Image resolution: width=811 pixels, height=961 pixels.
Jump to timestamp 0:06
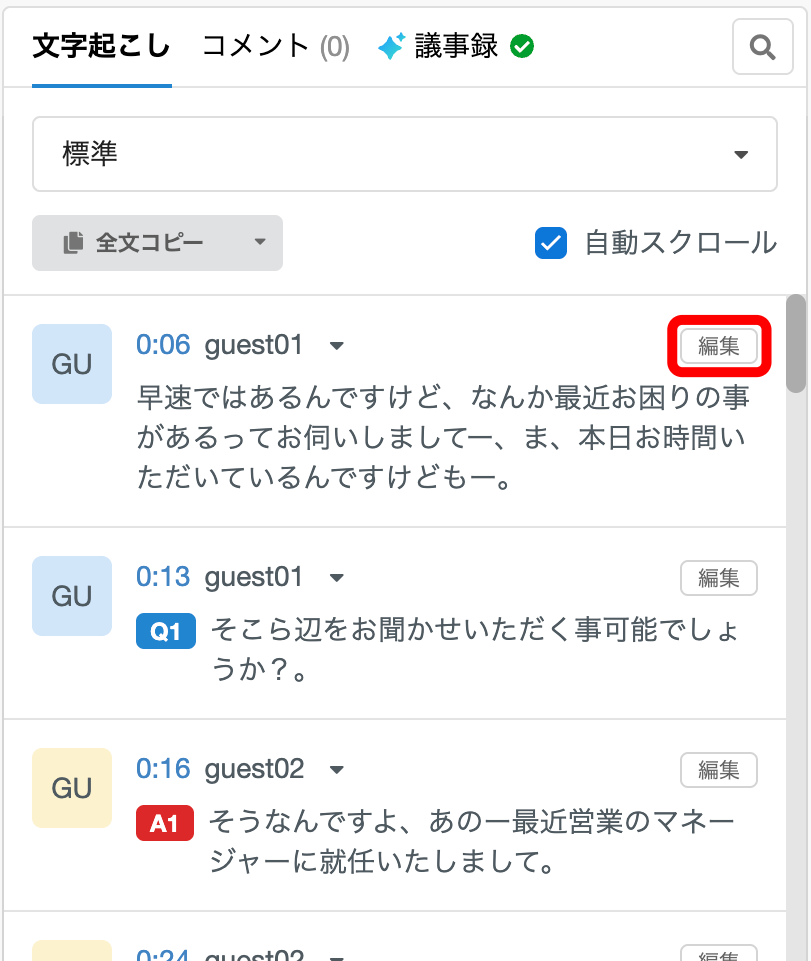[x=163, y=345]
